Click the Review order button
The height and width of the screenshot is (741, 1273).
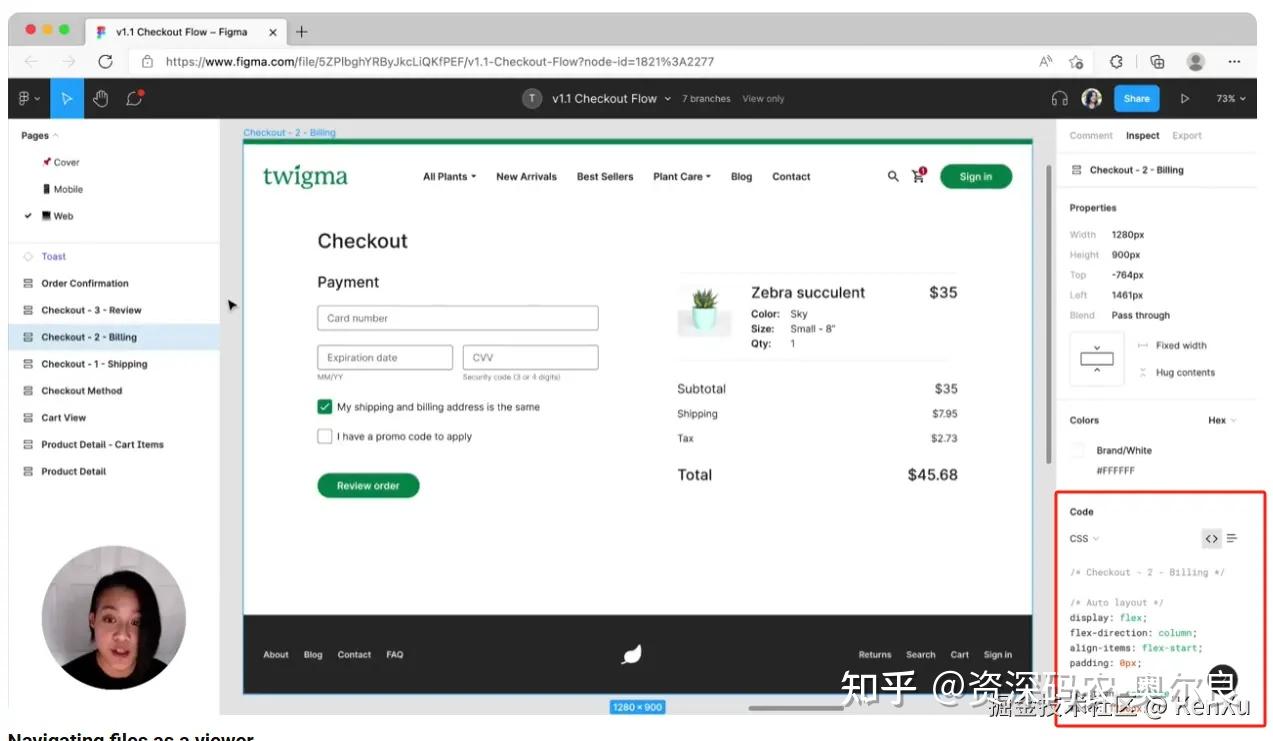click(x=368, y=484)
